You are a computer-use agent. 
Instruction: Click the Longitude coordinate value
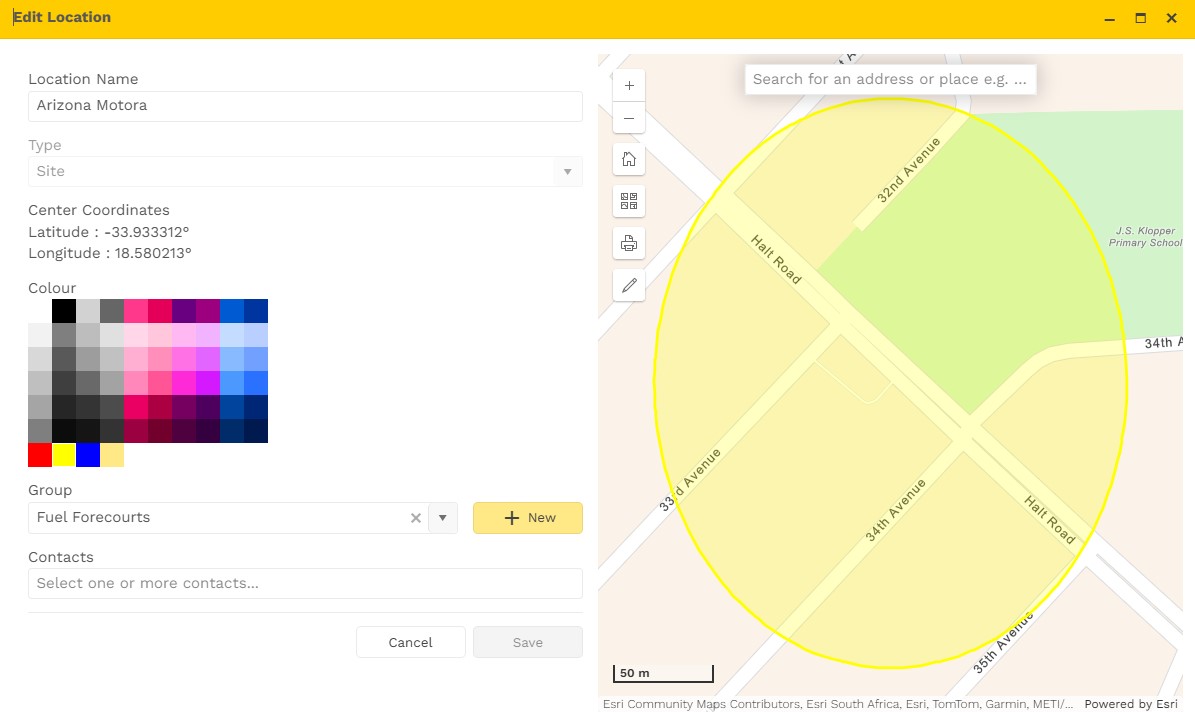pos(153,253)
